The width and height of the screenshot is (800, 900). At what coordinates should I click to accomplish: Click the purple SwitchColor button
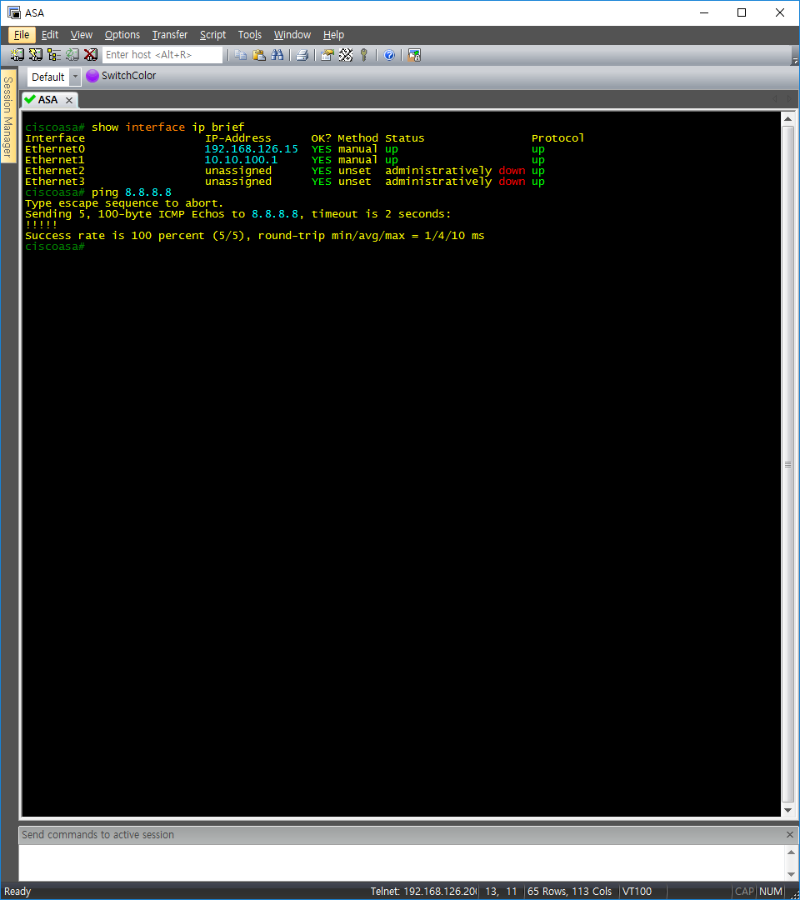click(121, 76)
